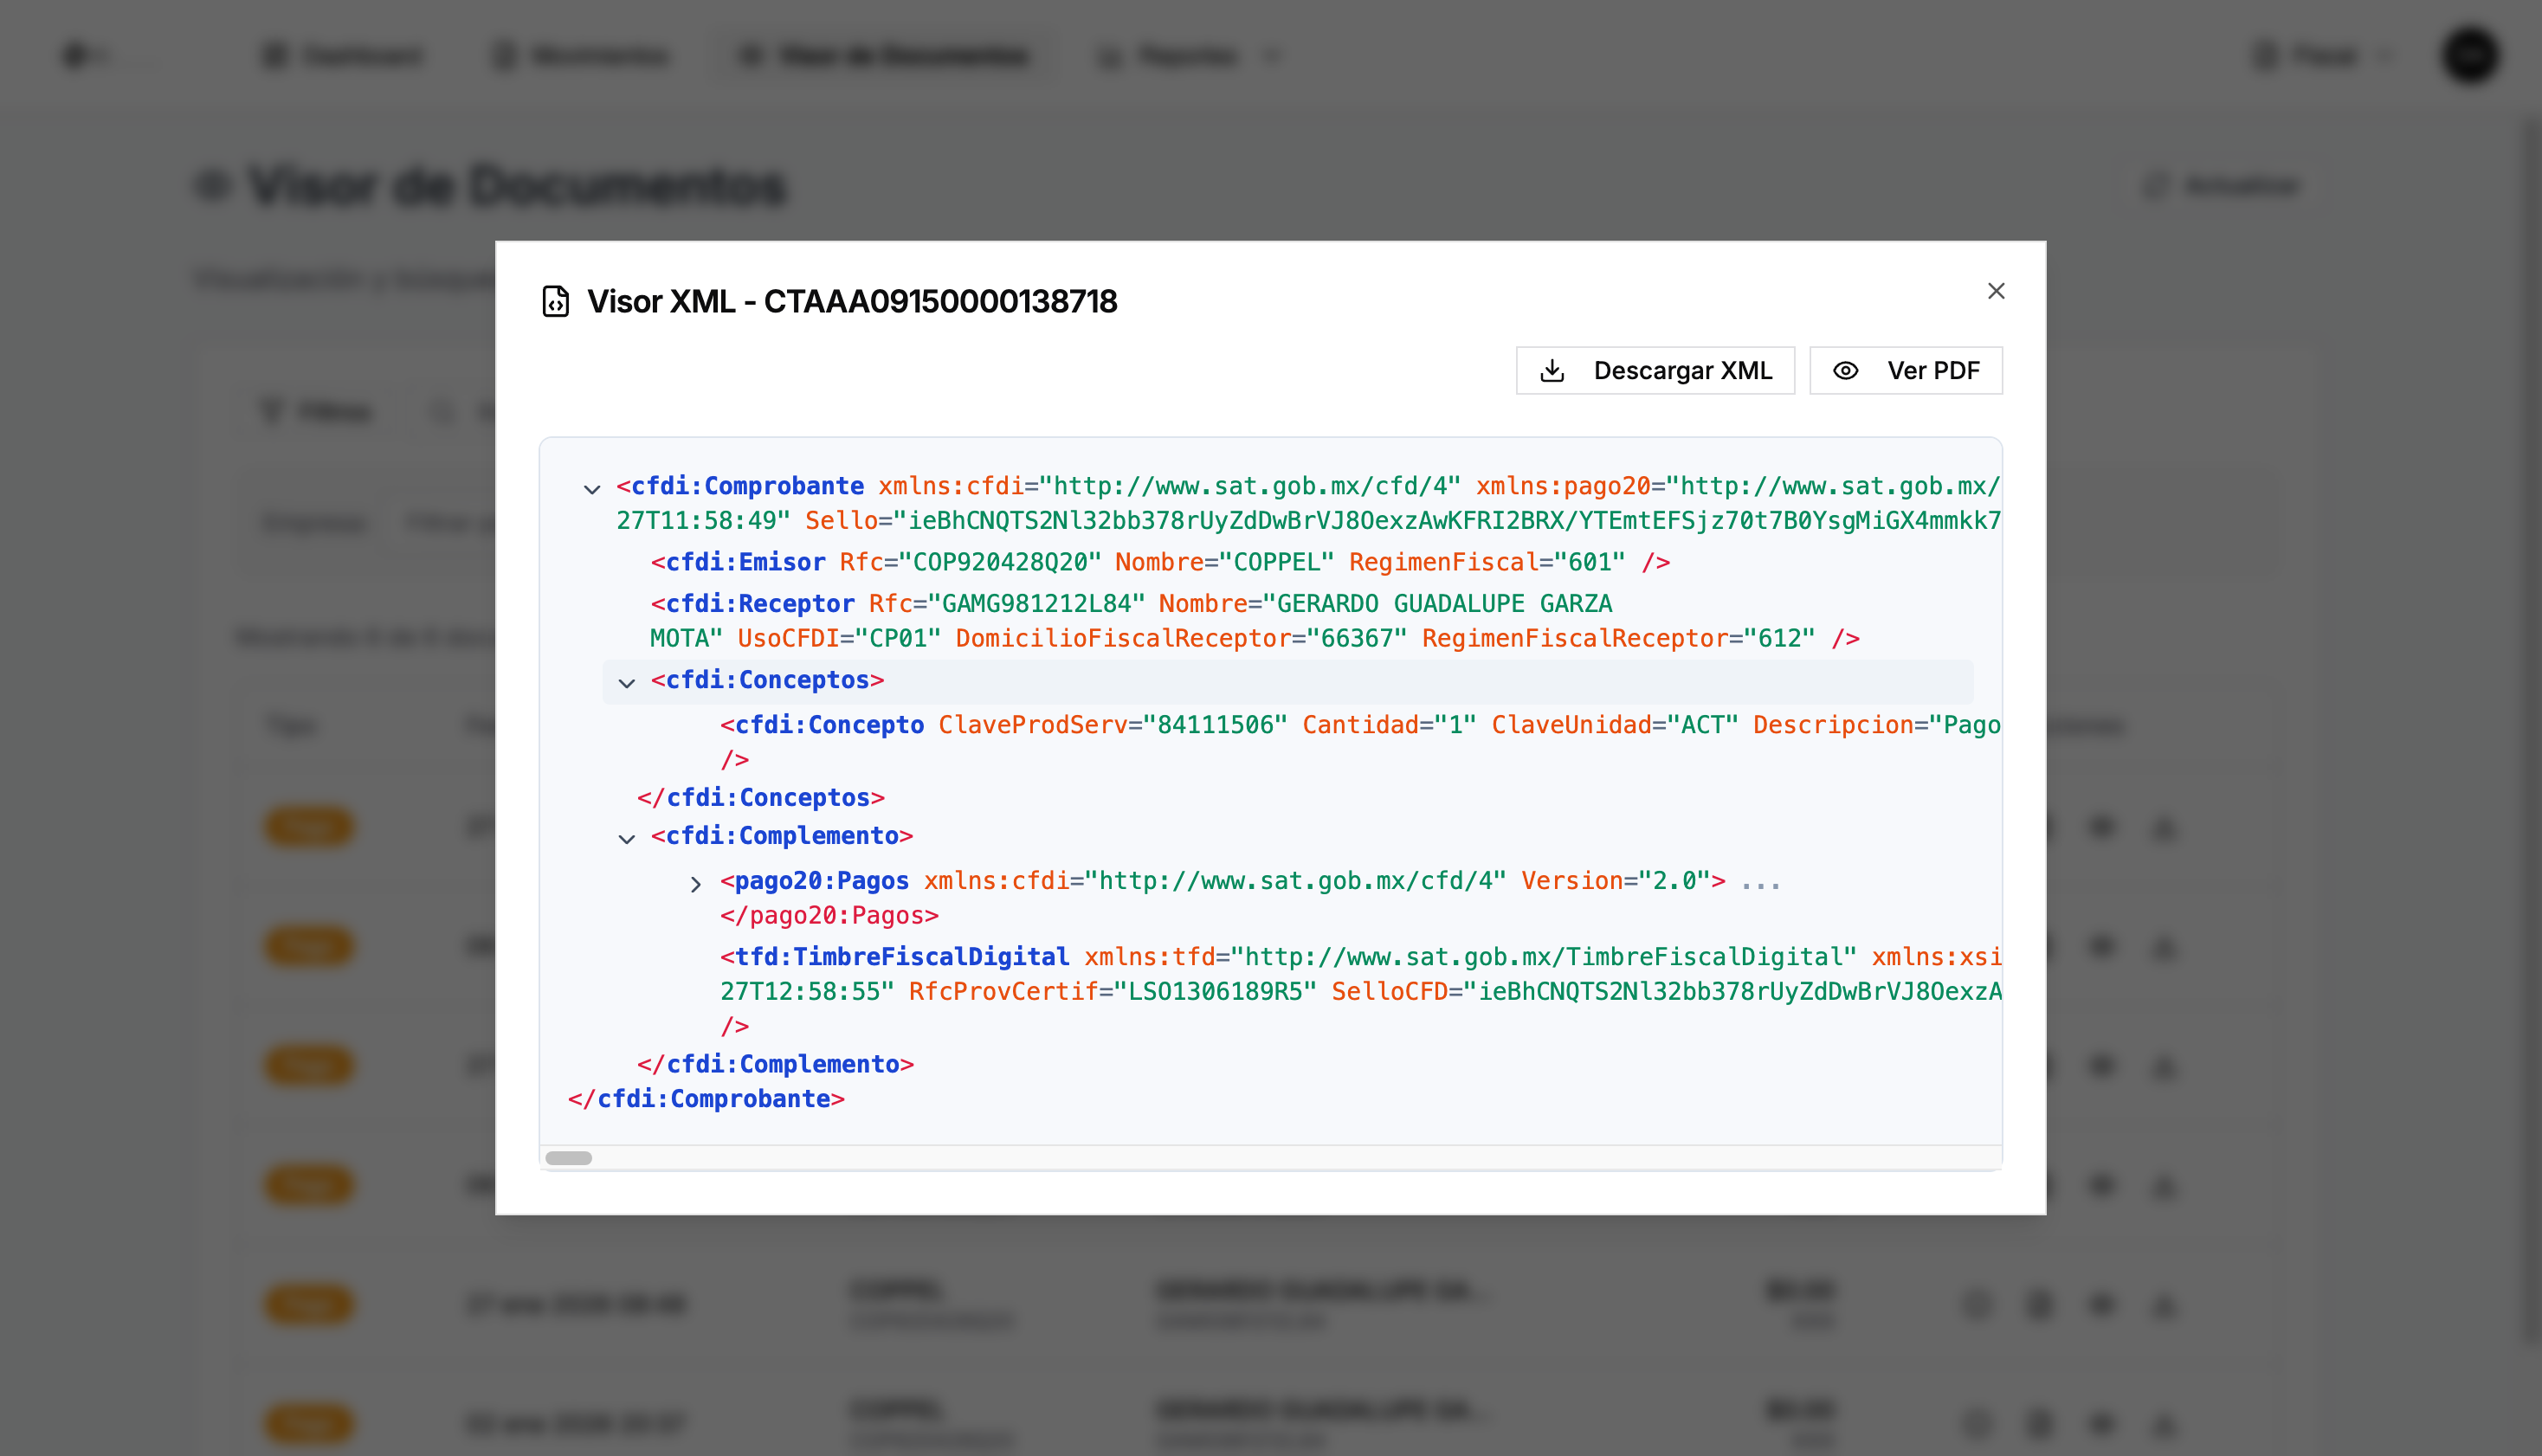Open the document with Ver PDF
The image size is (2542, 1456).
1906,371
